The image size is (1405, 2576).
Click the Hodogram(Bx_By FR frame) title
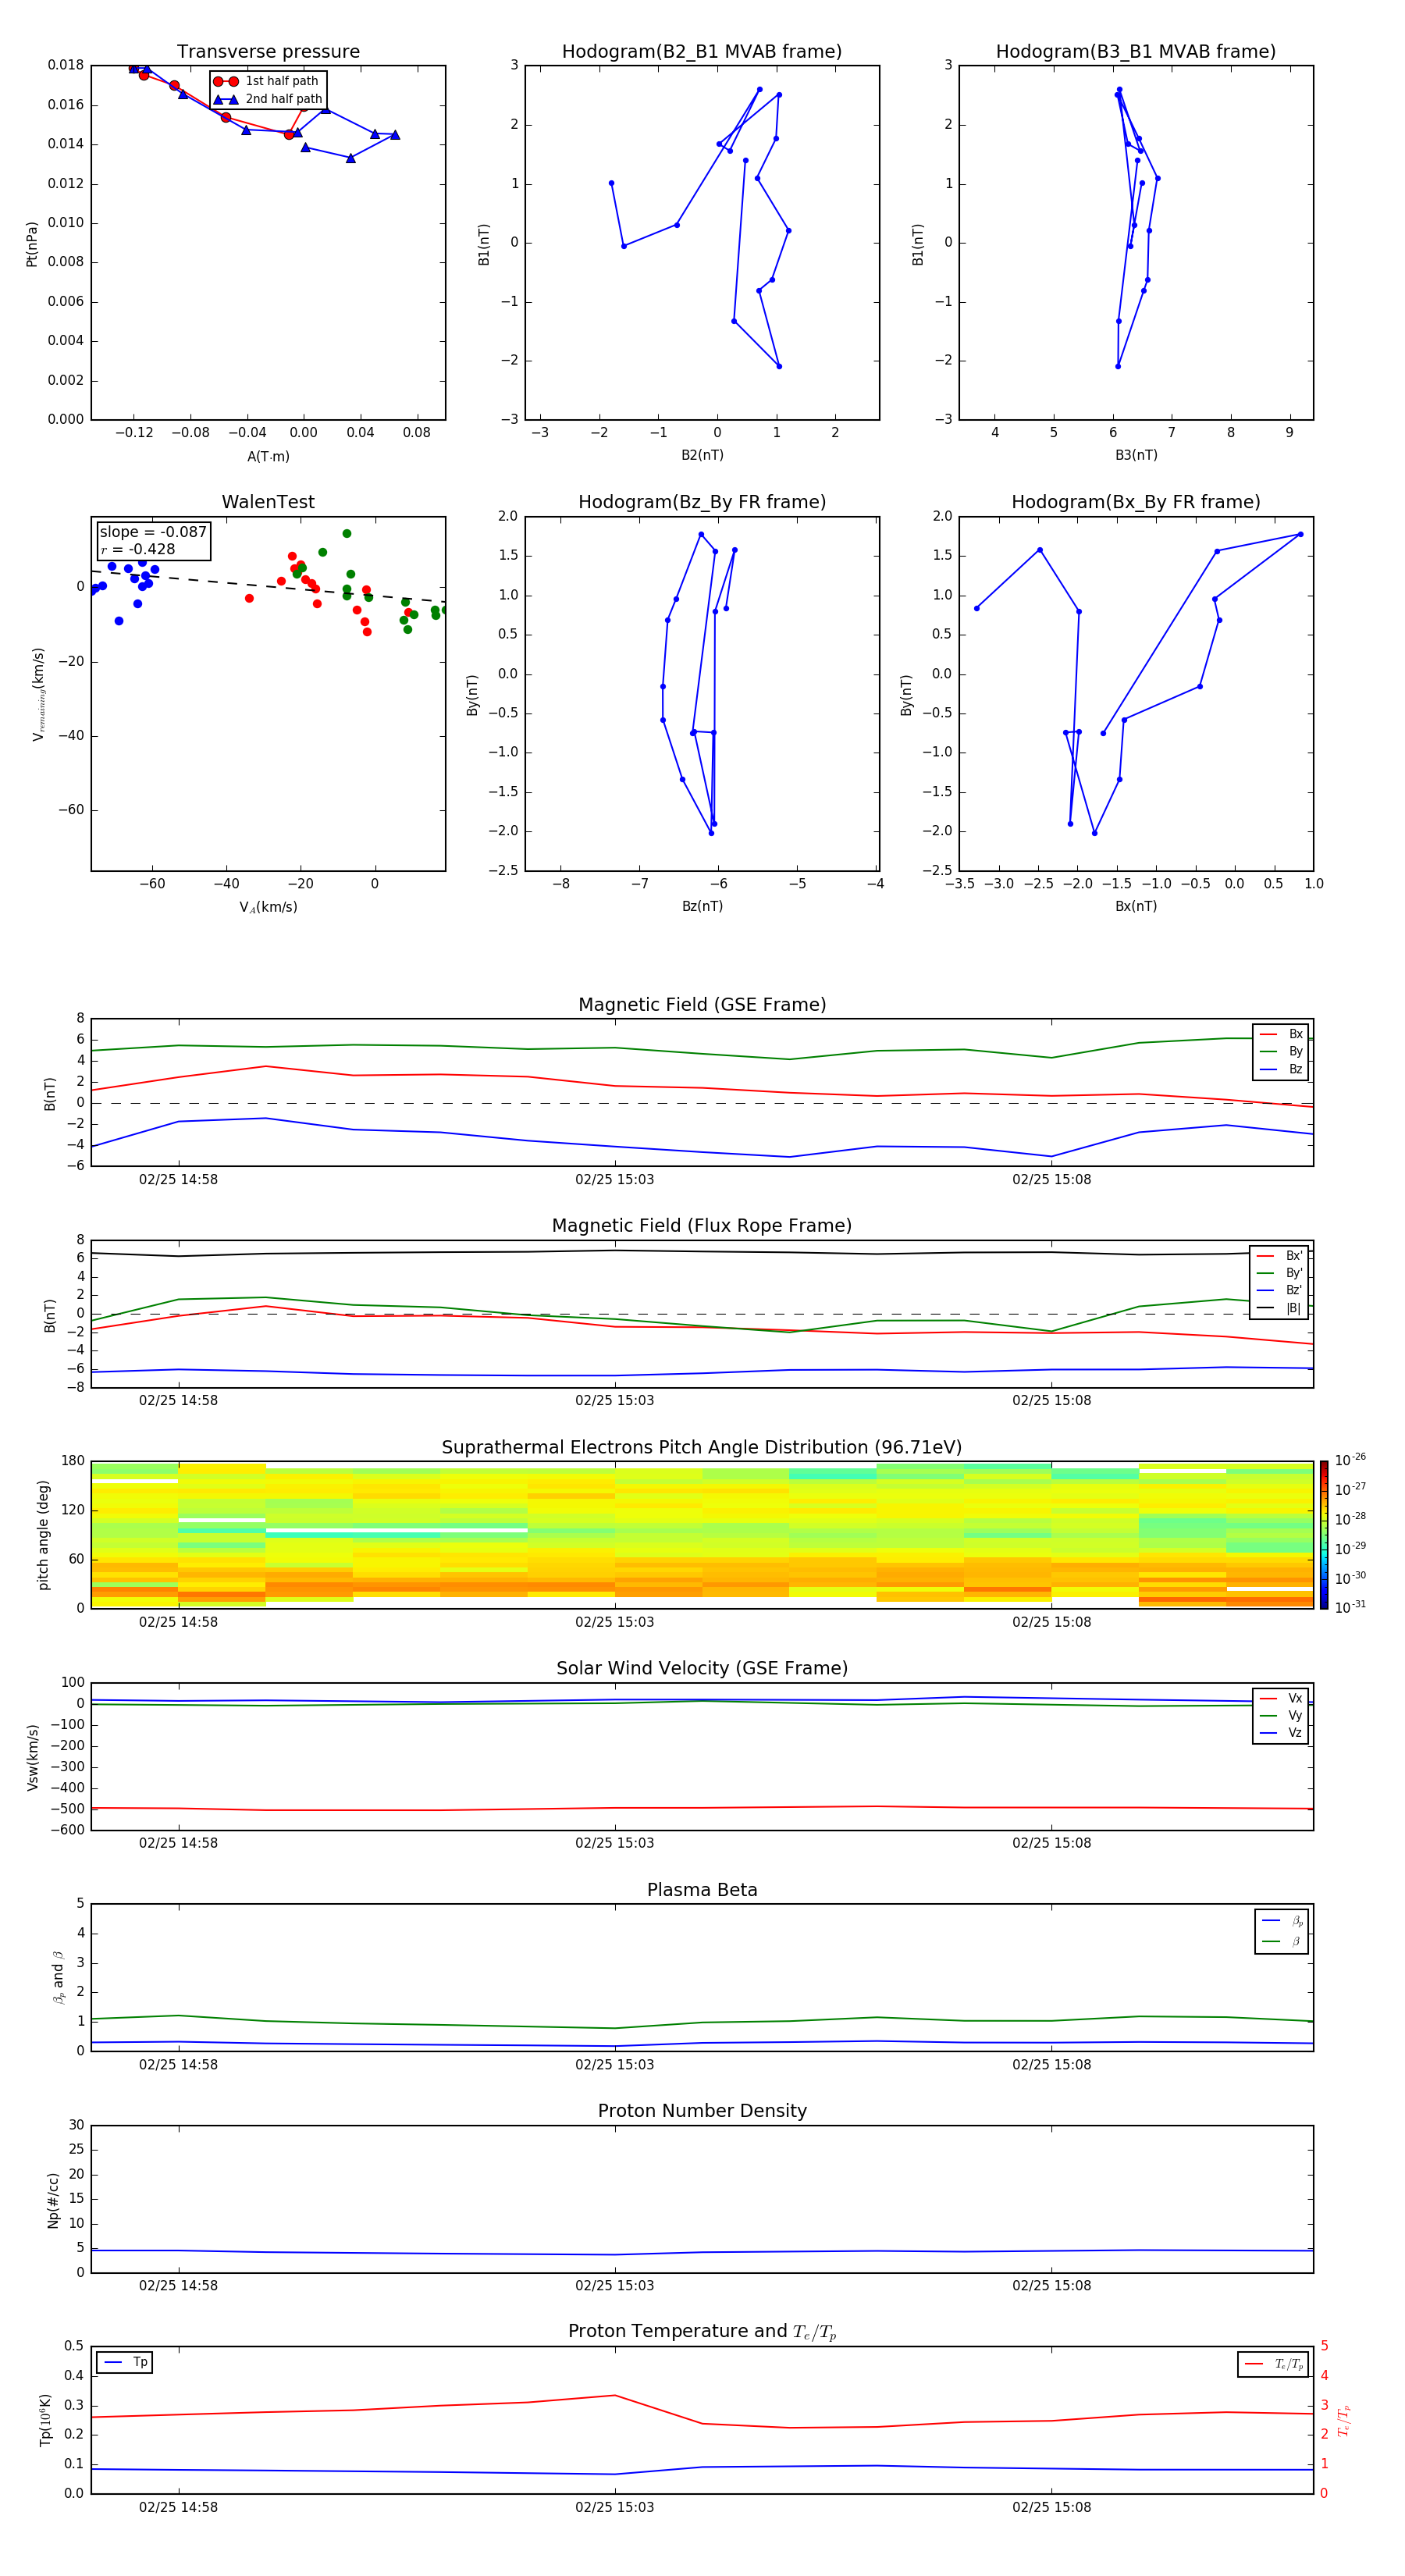tap(1136, 502)
